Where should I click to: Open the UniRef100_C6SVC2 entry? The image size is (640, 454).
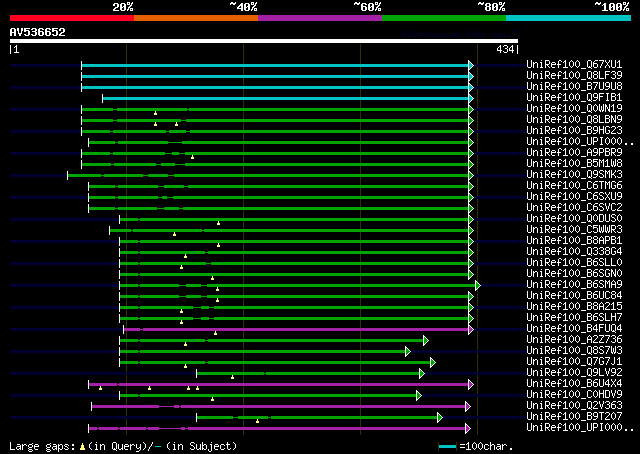574,208
